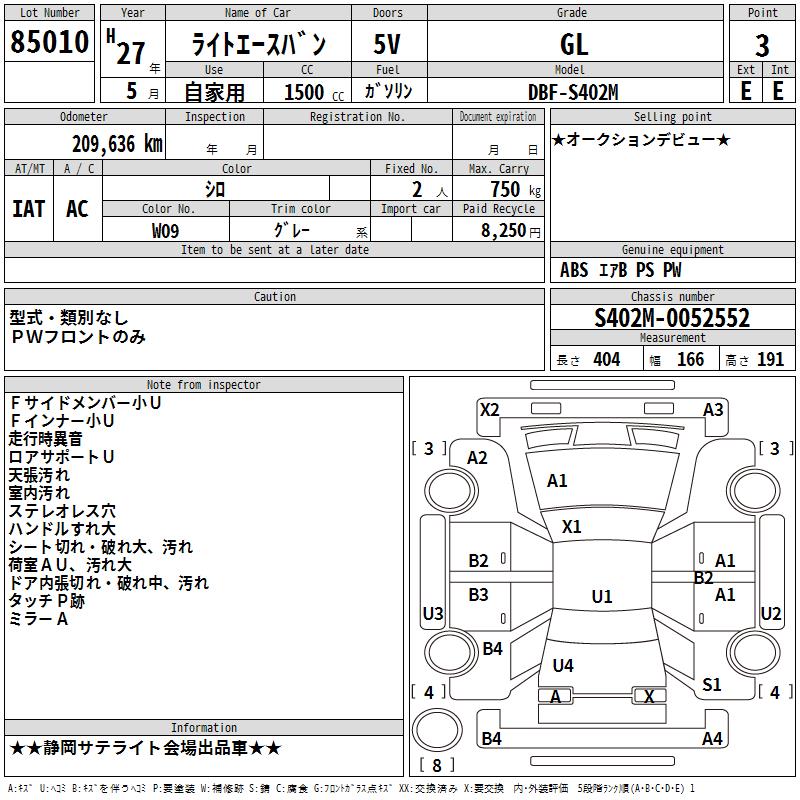Select the U1 dent marker on roof

click(602, 597)
